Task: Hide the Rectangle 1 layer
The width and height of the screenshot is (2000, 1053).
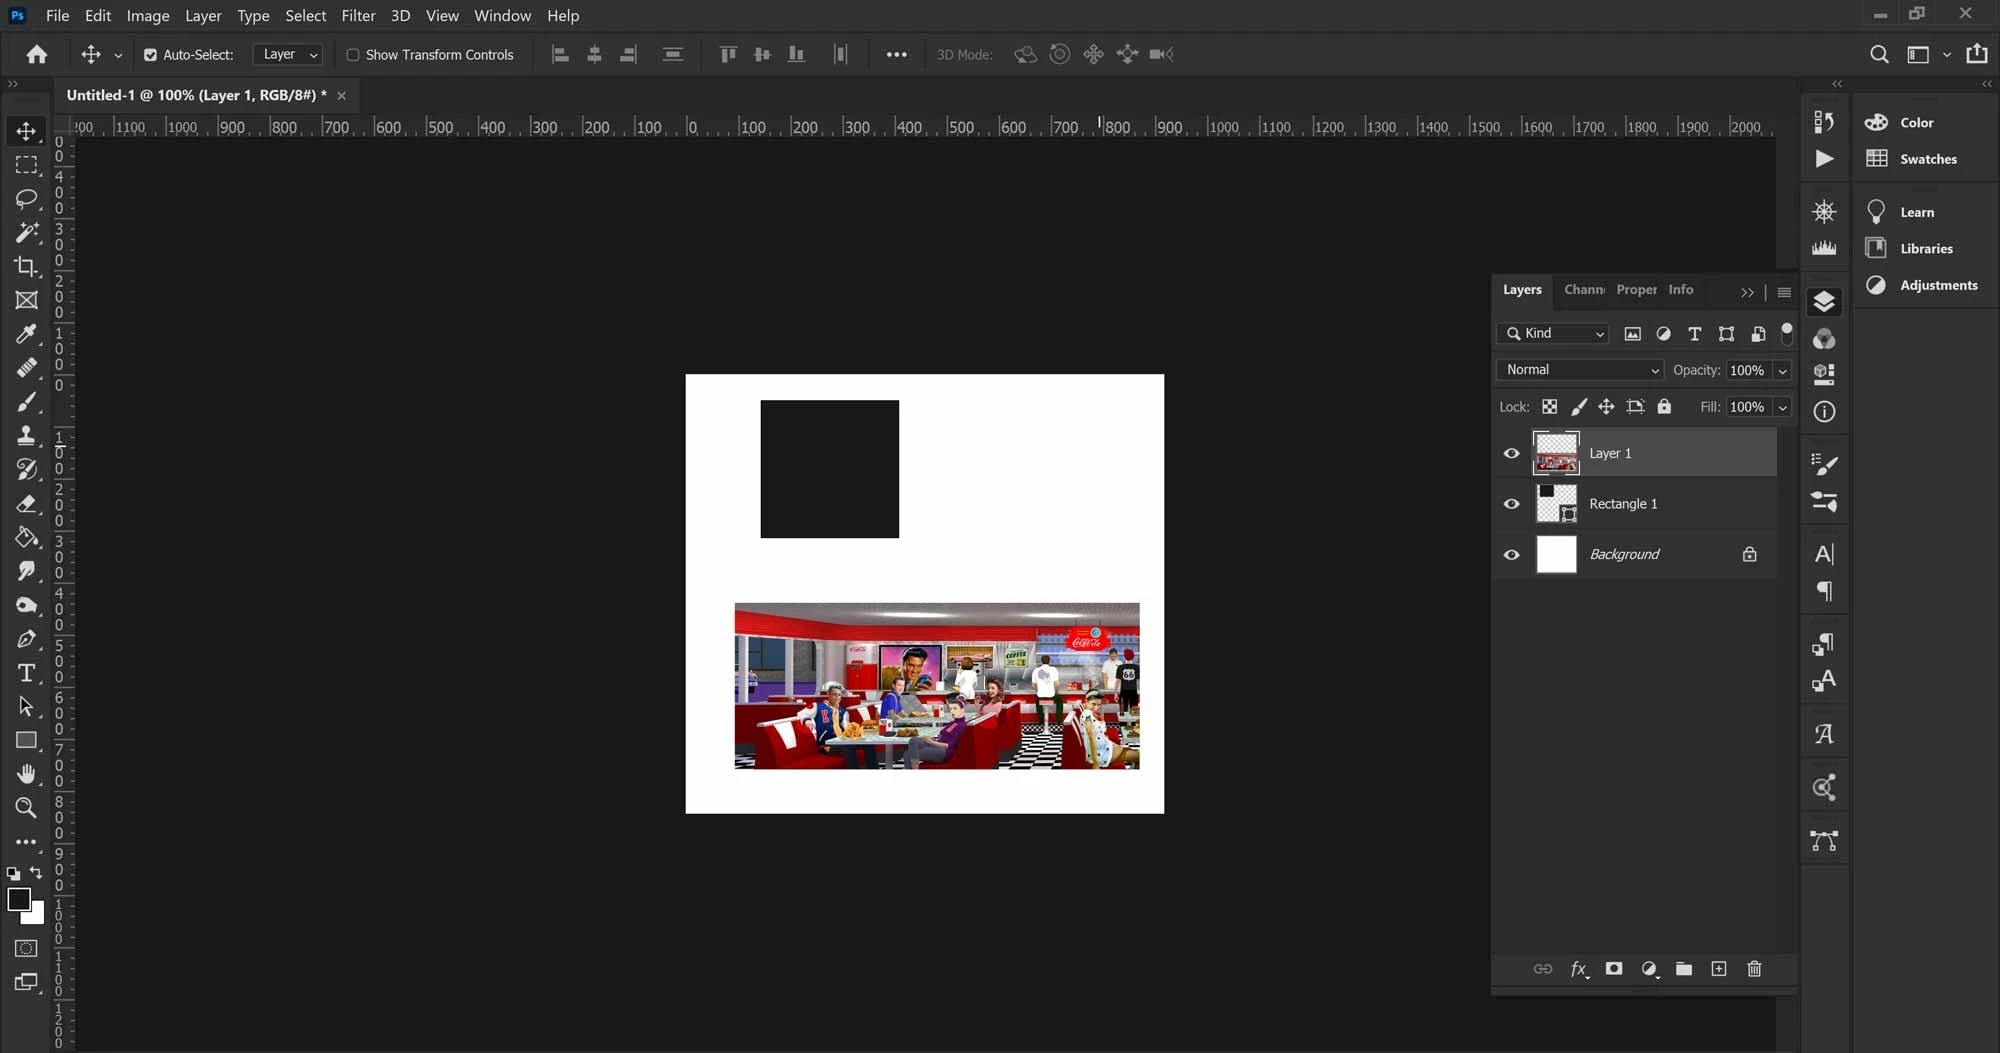Action: pos(1512,504)
